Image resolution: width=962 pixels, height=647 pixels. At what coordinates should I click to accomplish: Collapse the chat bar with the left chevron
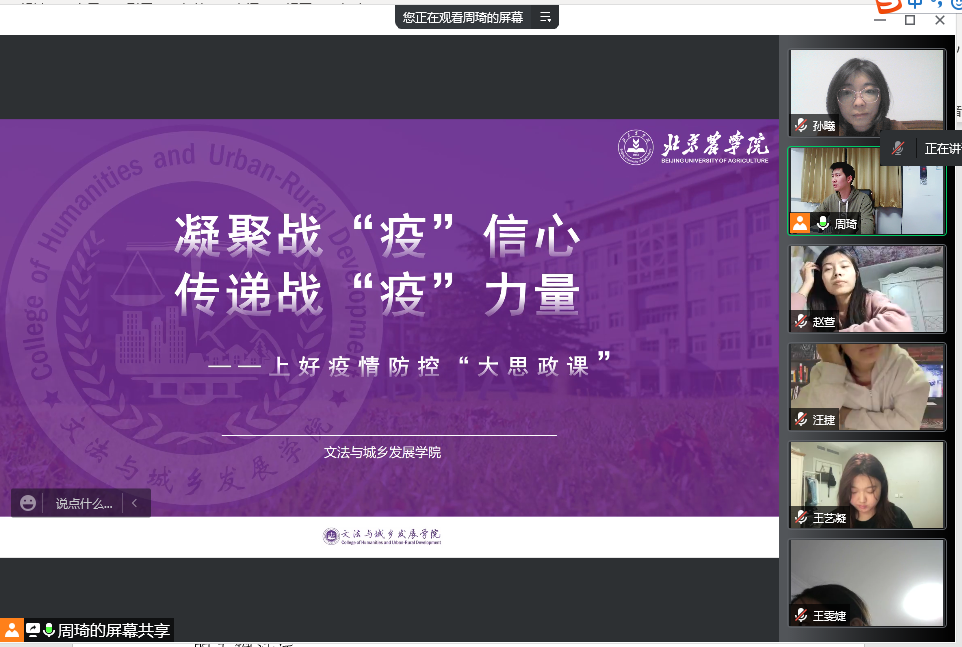point(134,503)
